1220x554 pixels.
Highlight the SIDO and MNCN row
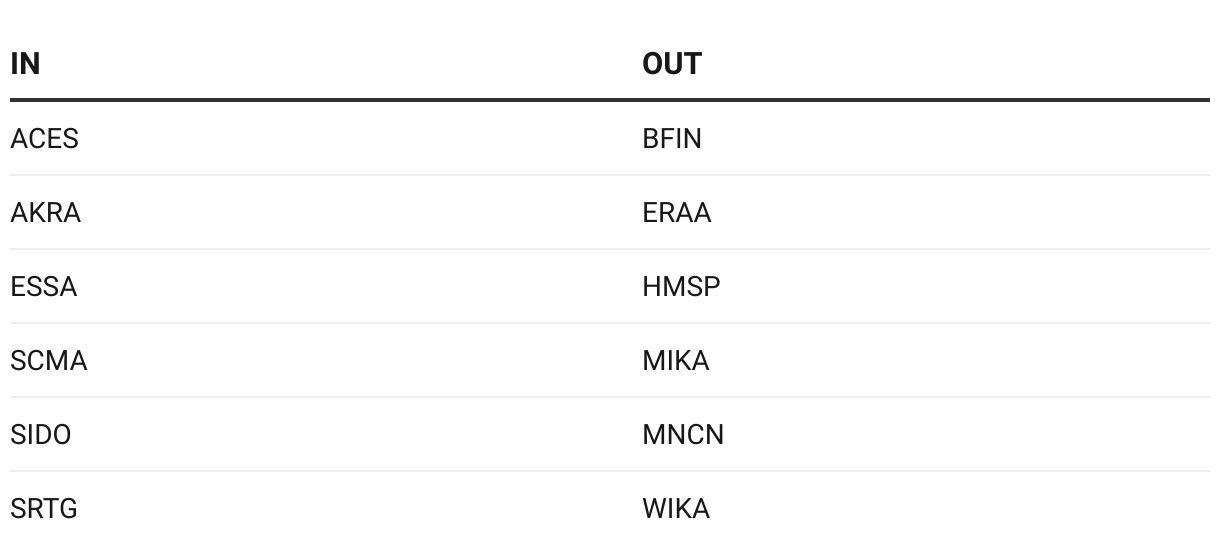(x=610, y=435)
